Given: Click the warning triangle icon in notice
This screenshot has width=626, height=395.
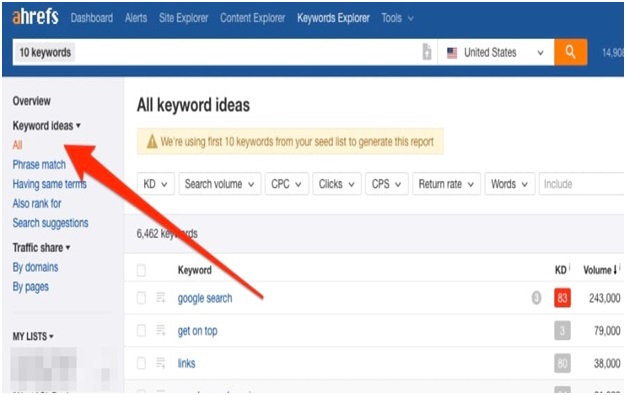Looking at the screenshot, I should coord(152,141).
